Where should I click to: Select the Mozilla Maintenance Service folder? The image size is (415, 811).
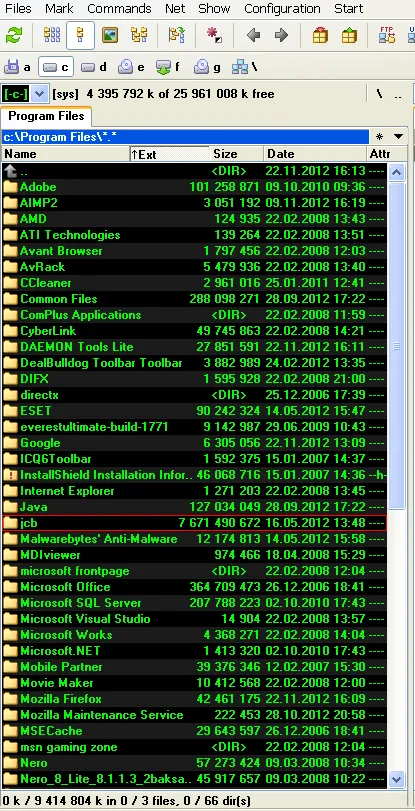(194, 715)
